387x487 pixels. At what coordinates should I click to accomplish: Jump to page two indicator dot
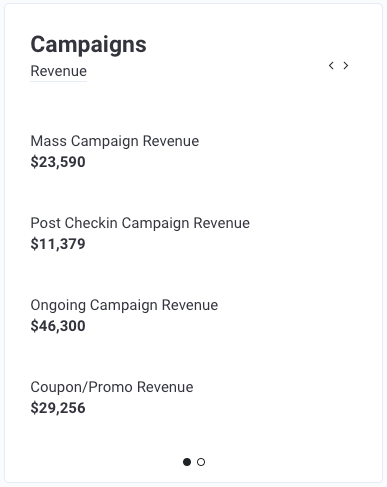[x=201, y=462]
